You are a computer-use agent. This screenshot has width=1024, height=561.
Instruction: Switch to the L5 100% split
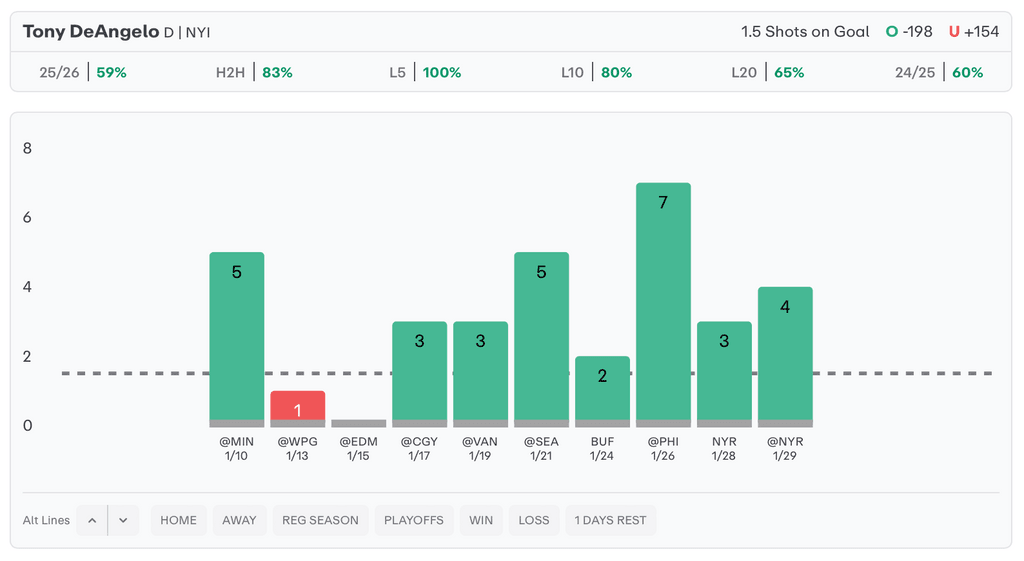pyautogui.click(x=425, y=73)
